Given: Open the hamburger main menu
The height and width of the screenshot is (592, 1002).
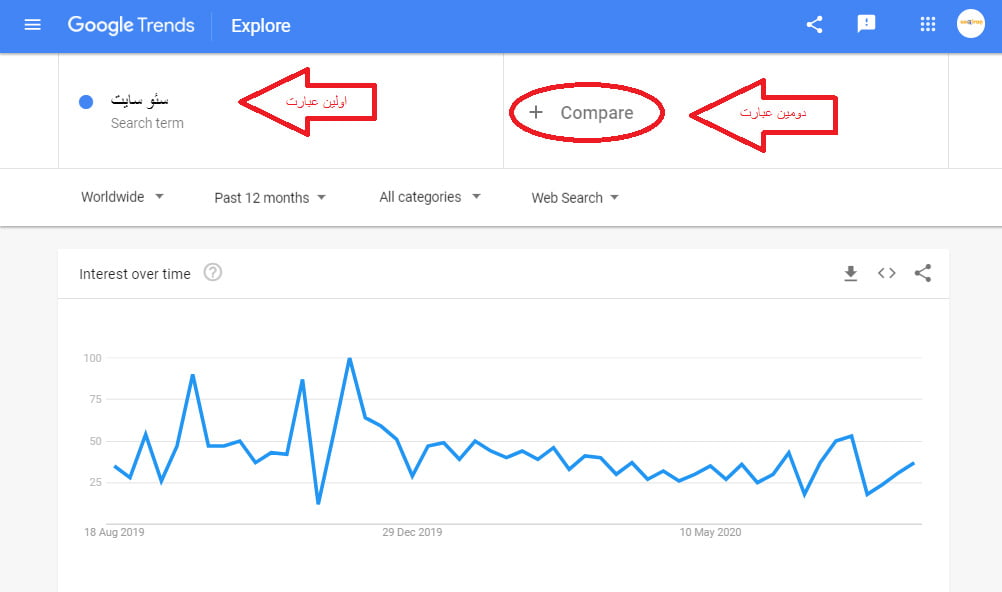Looking at the screenshot, I should (x=32, y=25).
